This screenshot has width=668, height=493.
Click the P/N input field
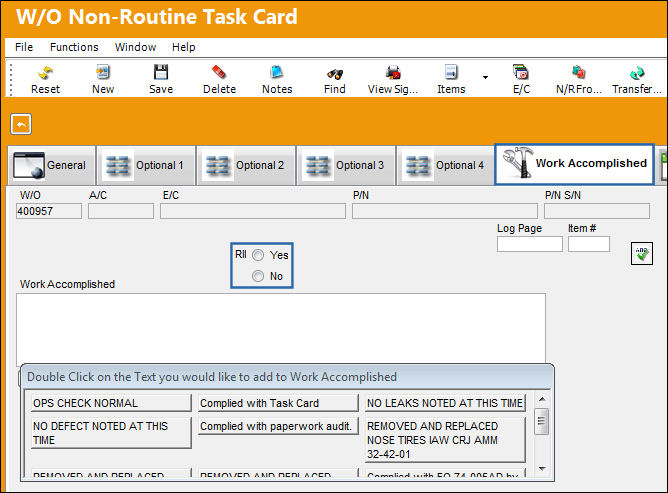(445, 211)
